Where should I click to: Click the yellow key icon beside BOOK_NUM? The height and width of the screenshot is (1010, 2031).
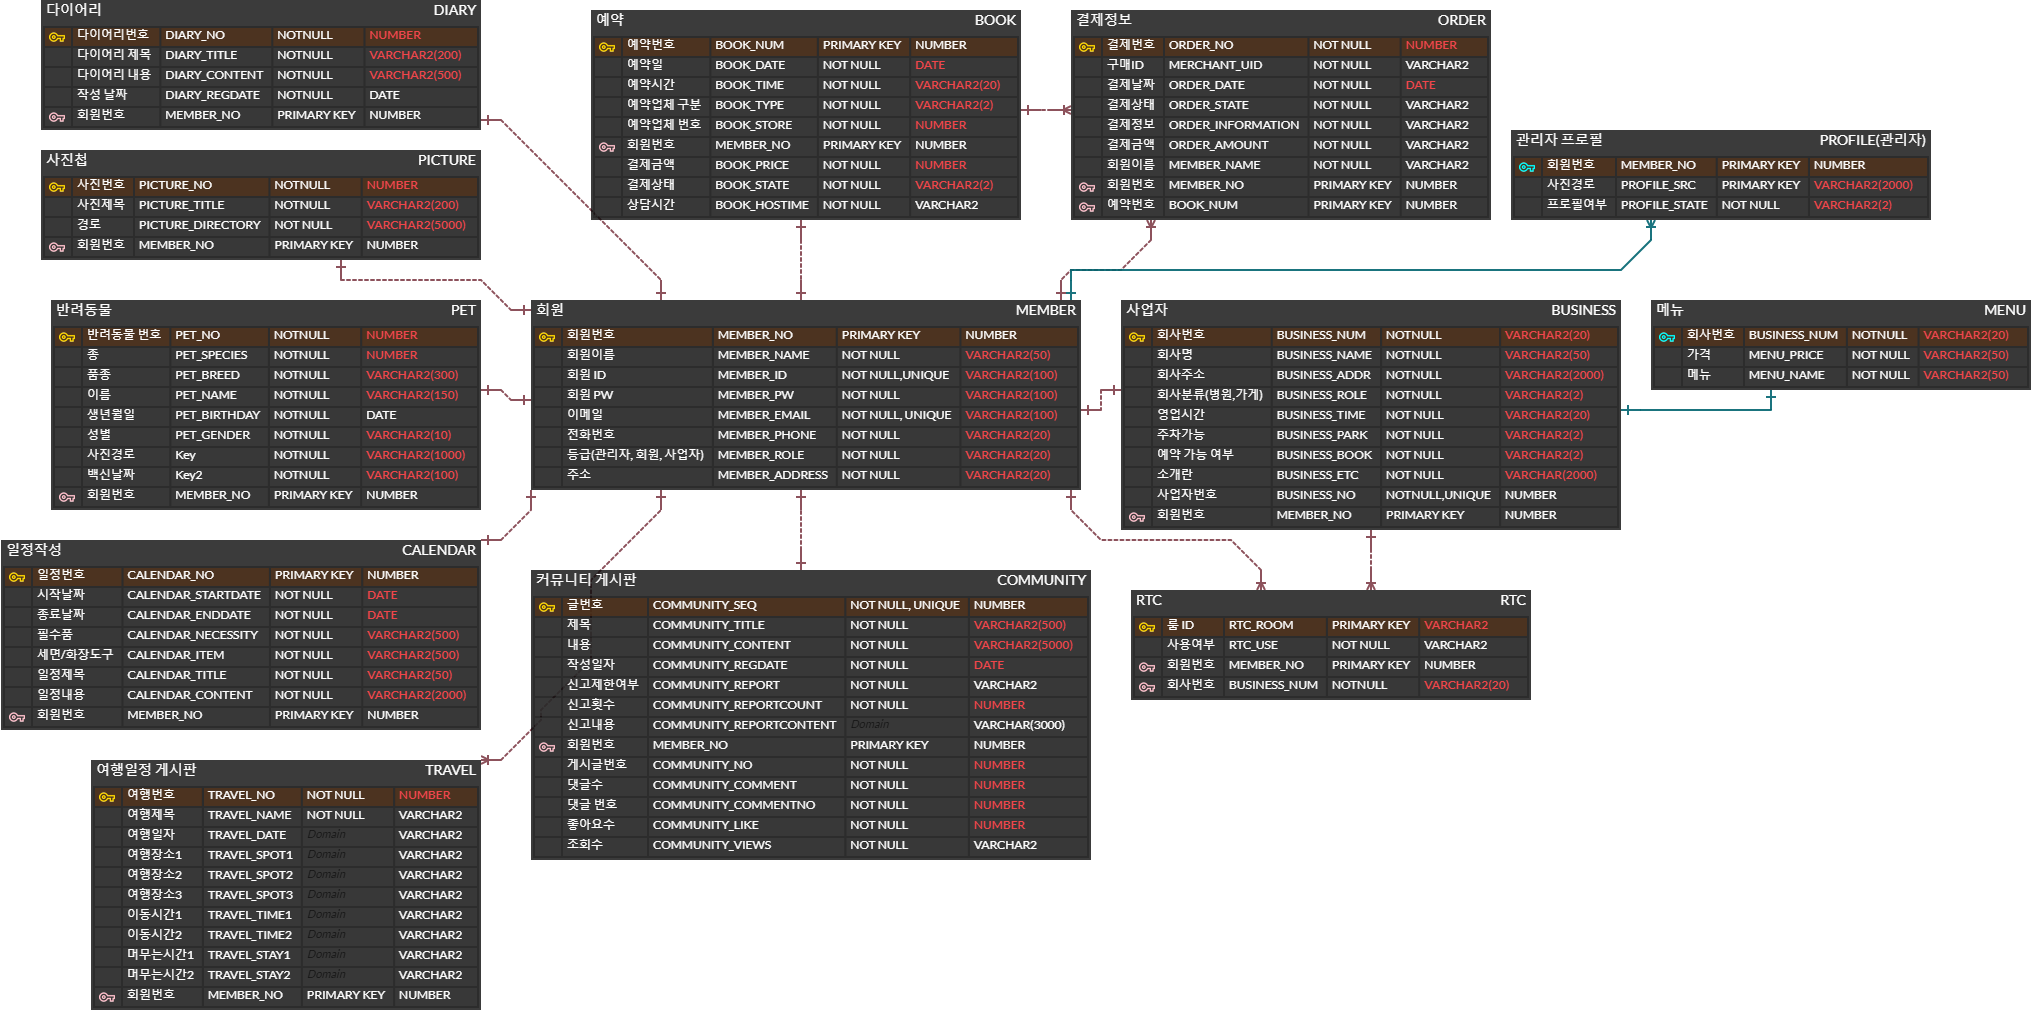click(607, 46)
